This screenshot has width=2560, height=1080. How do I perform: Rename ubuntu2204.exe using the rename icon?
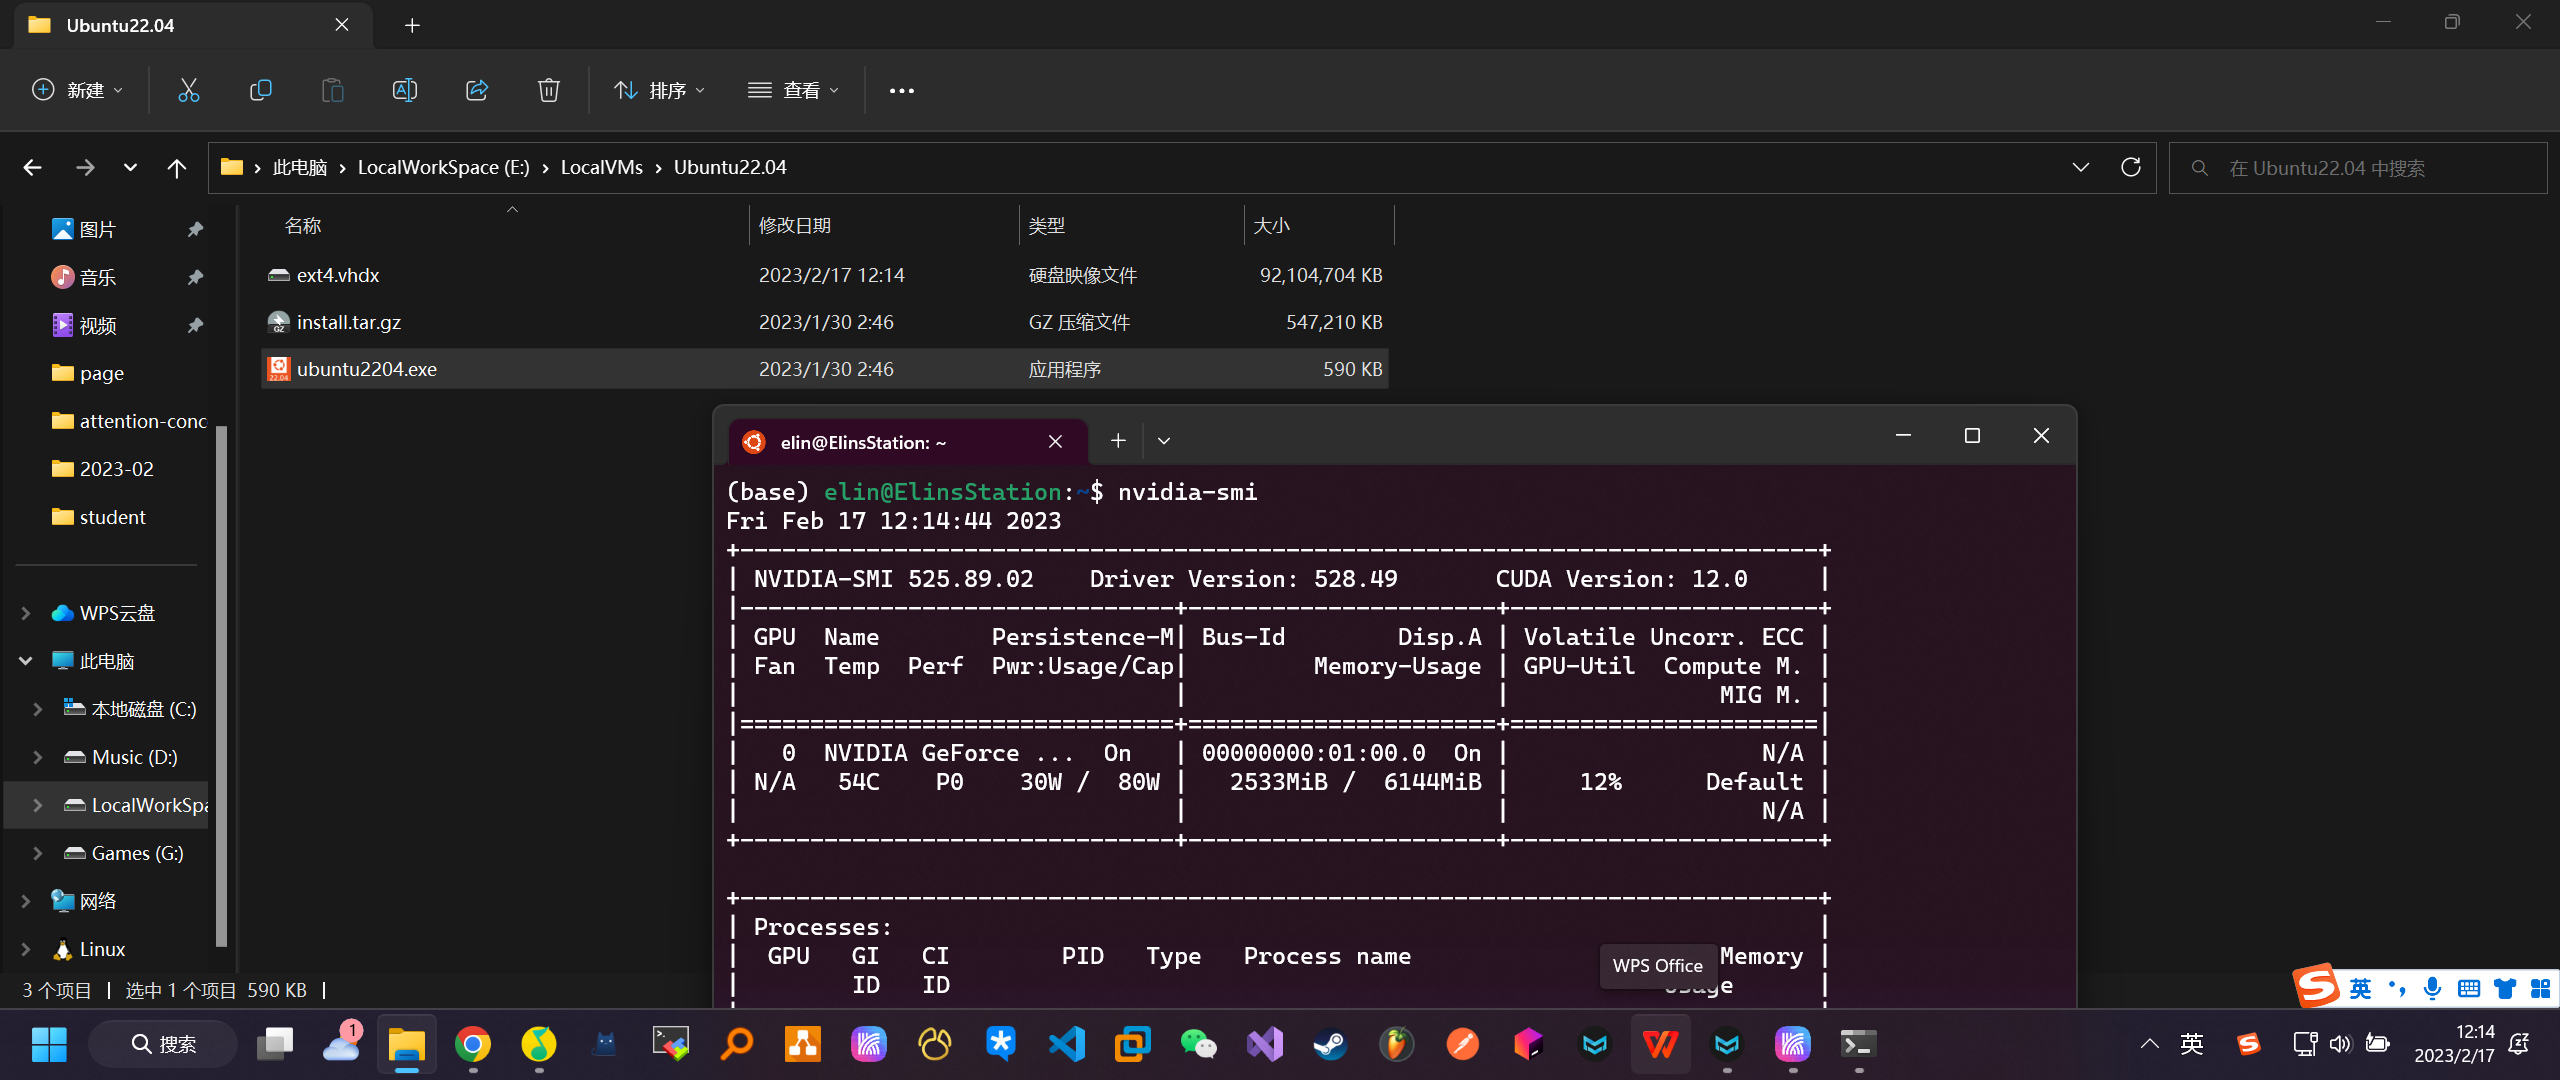click(405, 90)
